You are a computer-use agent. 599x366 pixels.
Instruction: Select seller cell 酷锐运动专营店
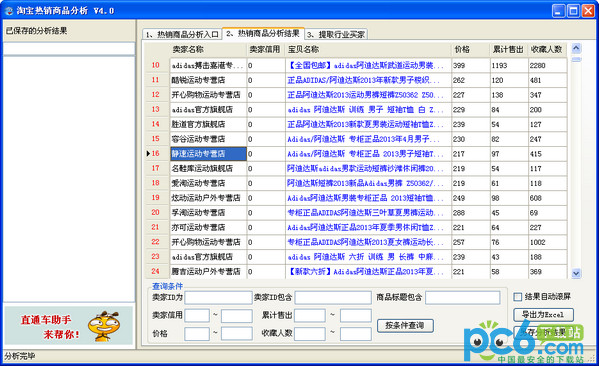coord(209,80)
